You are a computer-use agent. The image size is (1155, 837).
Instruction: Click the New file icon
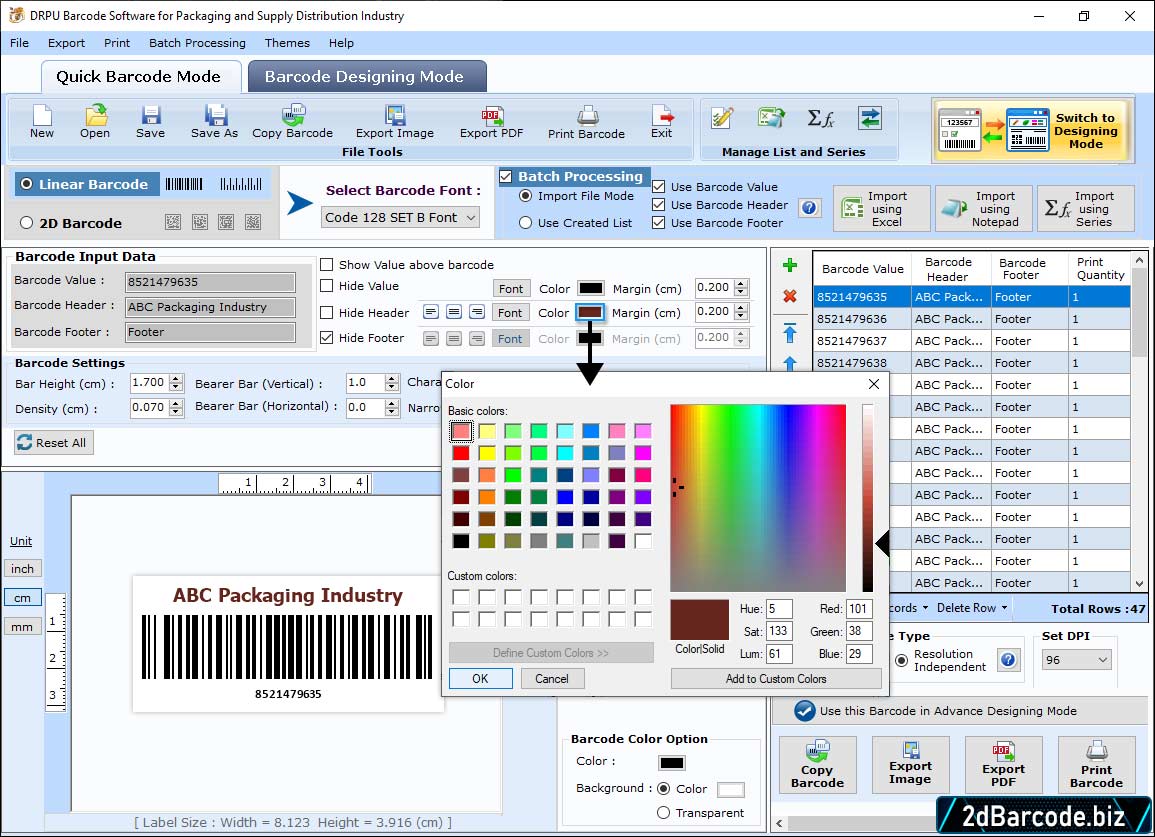42,122
